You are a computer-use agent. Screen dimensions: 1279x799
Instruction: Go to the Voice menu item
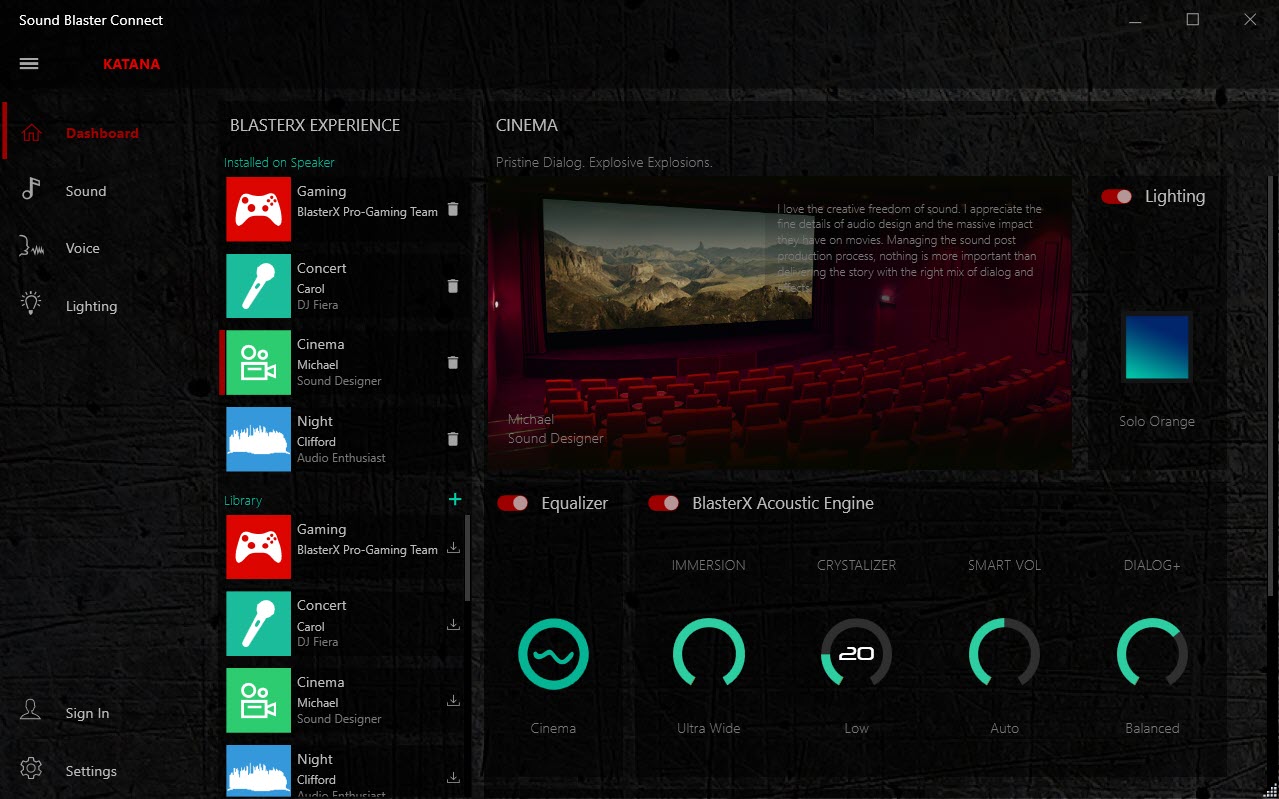point(83,248)
